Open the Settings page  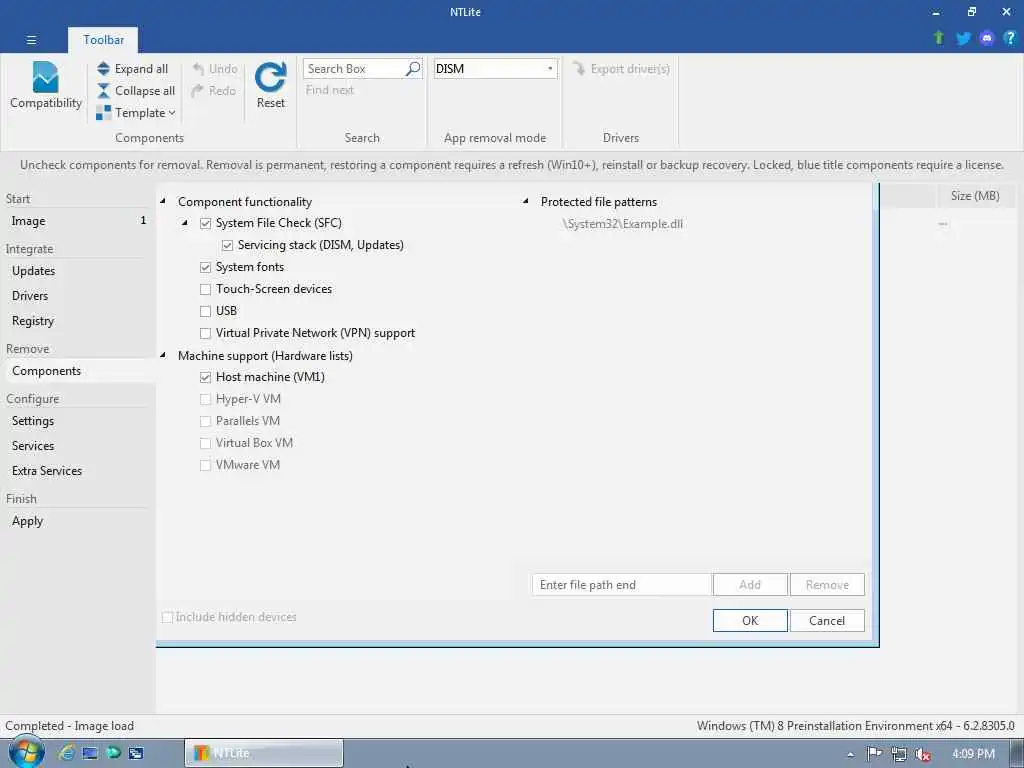coord(33,421)
